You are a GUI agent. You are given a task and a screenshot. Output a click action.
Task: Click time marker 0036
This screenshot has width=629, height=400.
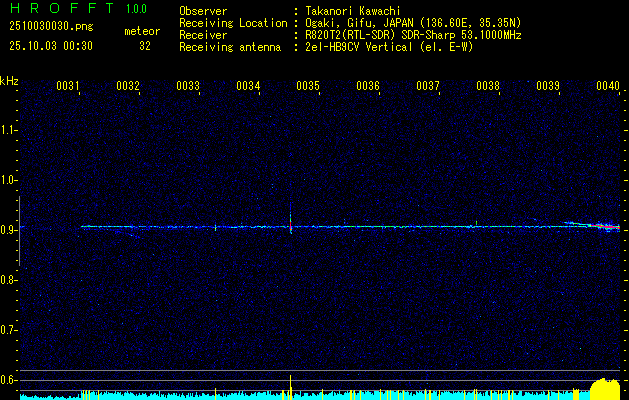368,86
